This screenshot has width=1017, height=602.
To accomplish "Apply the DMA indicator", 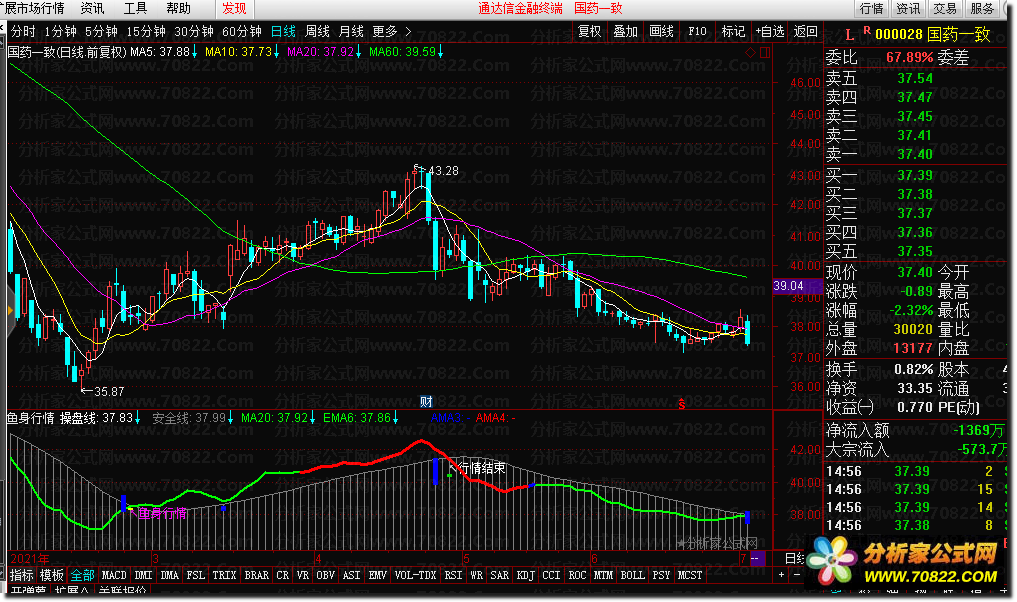I will (x=169, y=575).
